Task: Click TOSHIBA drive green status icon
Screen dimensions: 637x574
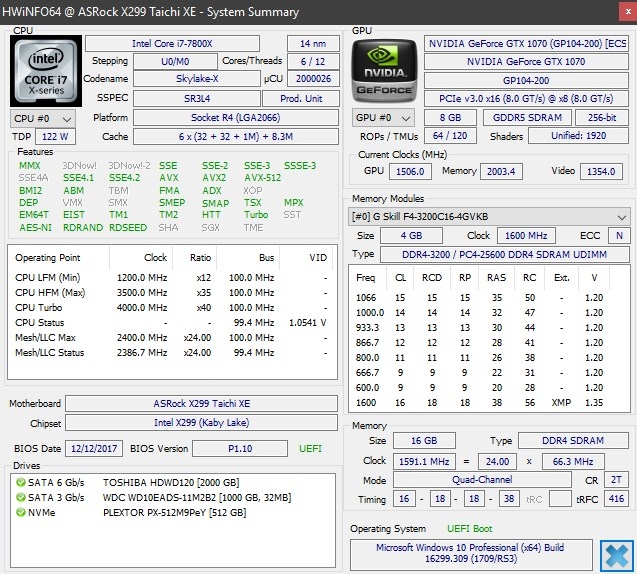Action: click(x=20, y=483)
